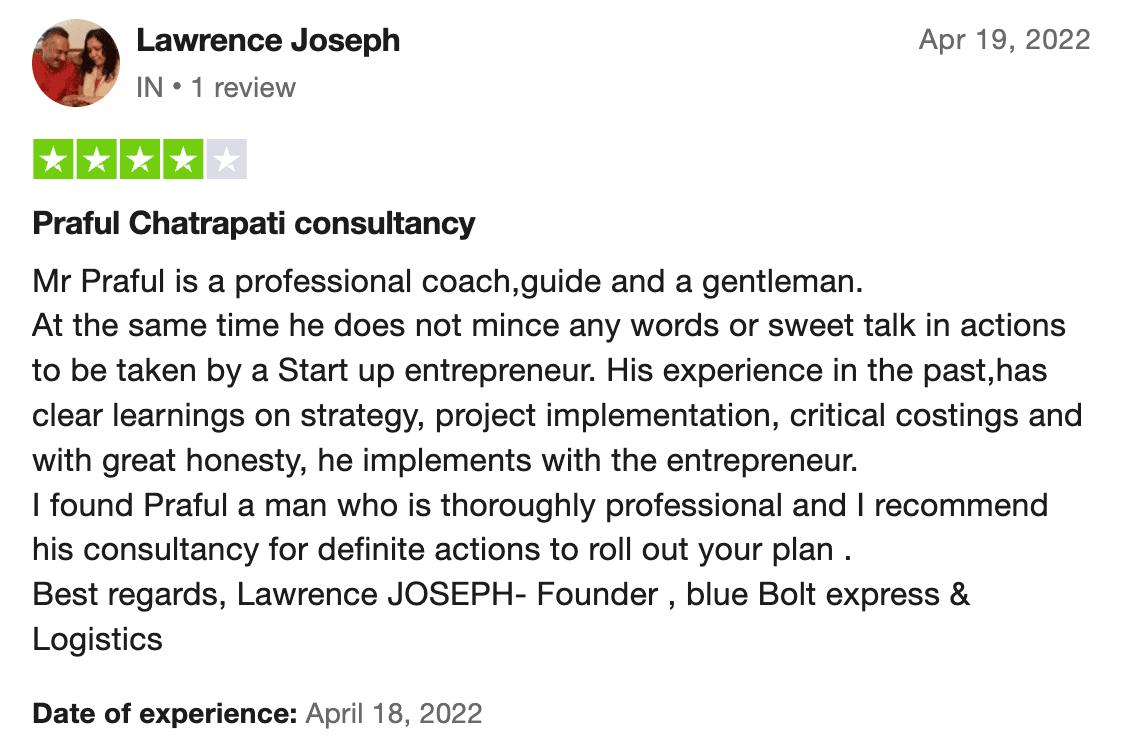The height and width of the screenshot is (744, 1138).
Task: Click the Date of experience label
Action: pos(165,714)
